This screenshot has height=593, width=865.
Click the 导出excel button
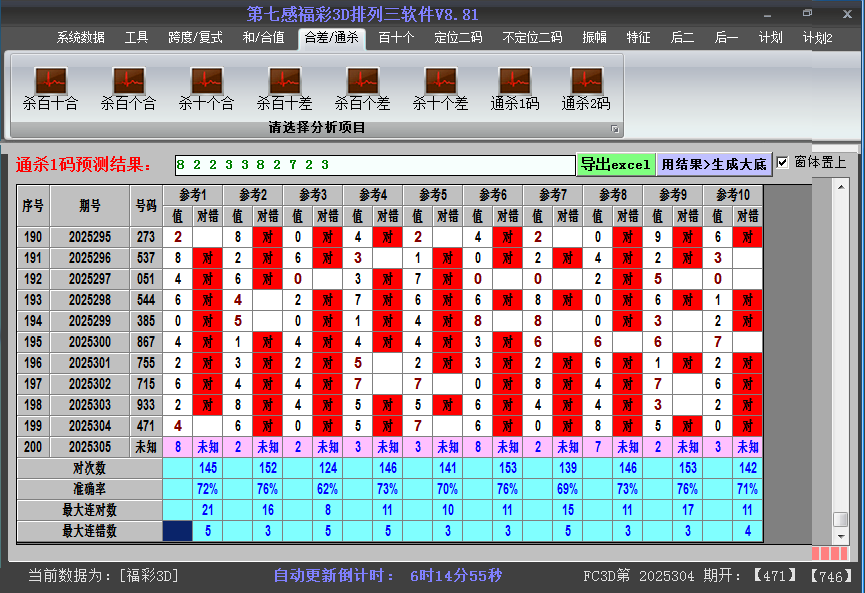615,164
